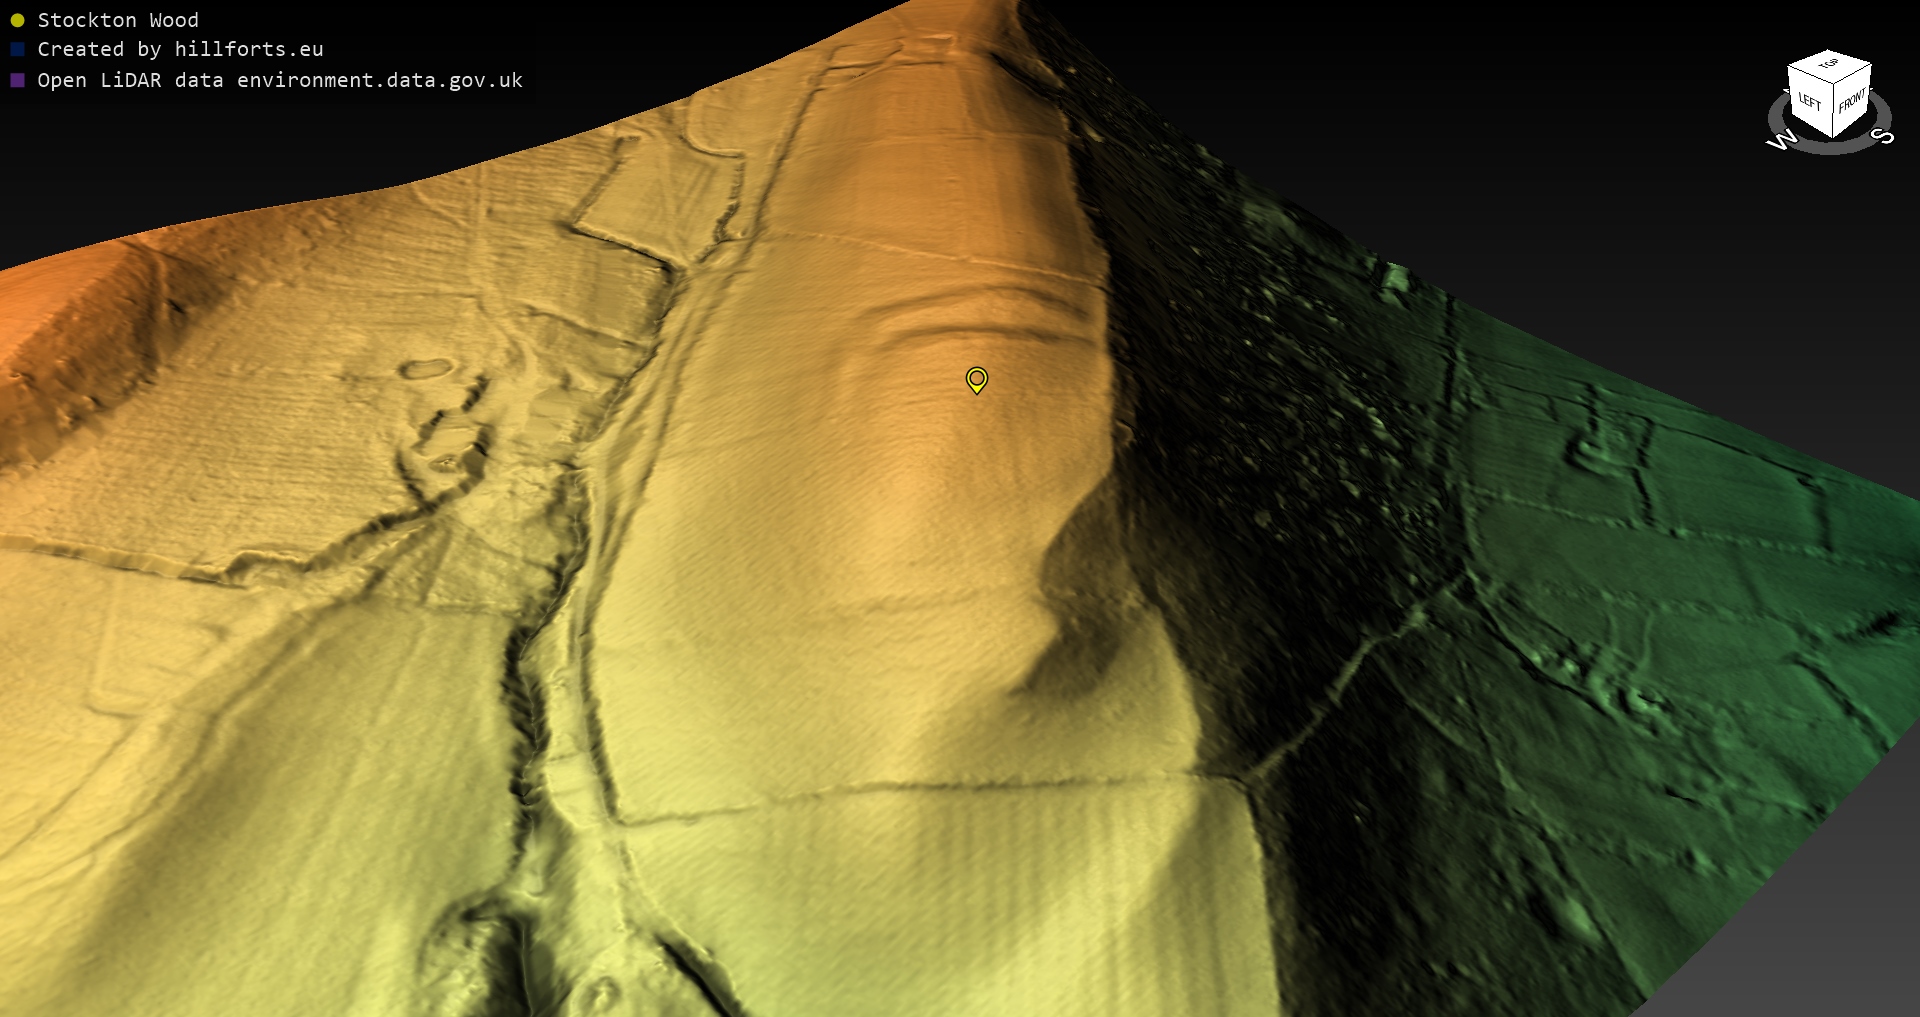Click the yellow location pin on the terrain
The image size is (1920, 1017).
[x=976, y=379]
